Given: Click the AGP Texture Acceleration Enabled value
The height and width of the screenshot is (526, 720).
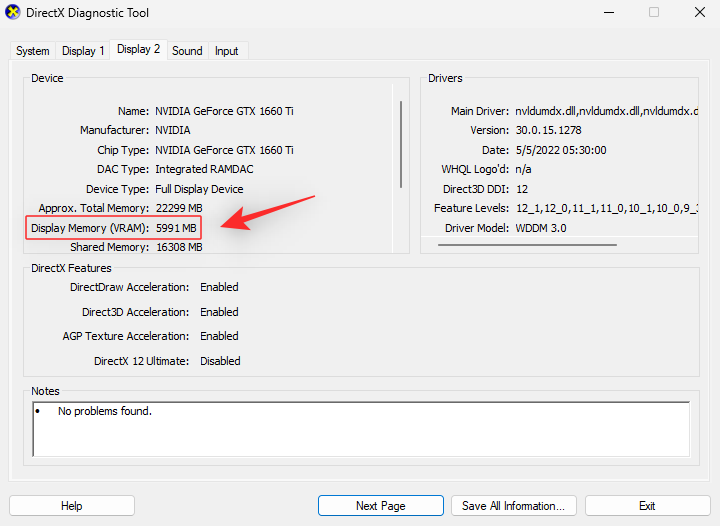Looking at the screenshot, I should (x=219, y=336).
